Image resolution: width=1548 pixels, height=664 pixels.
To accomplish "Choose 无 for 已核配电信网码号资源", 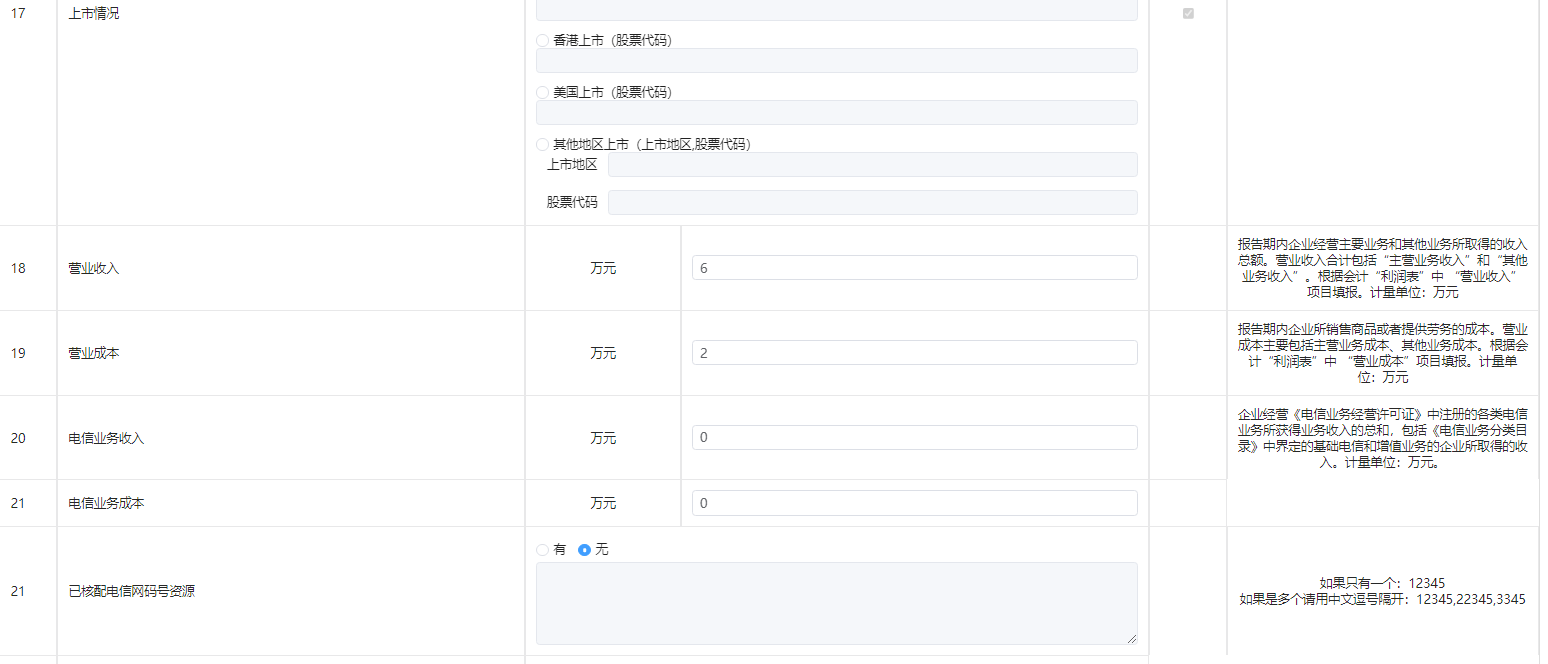I will 585,550.
